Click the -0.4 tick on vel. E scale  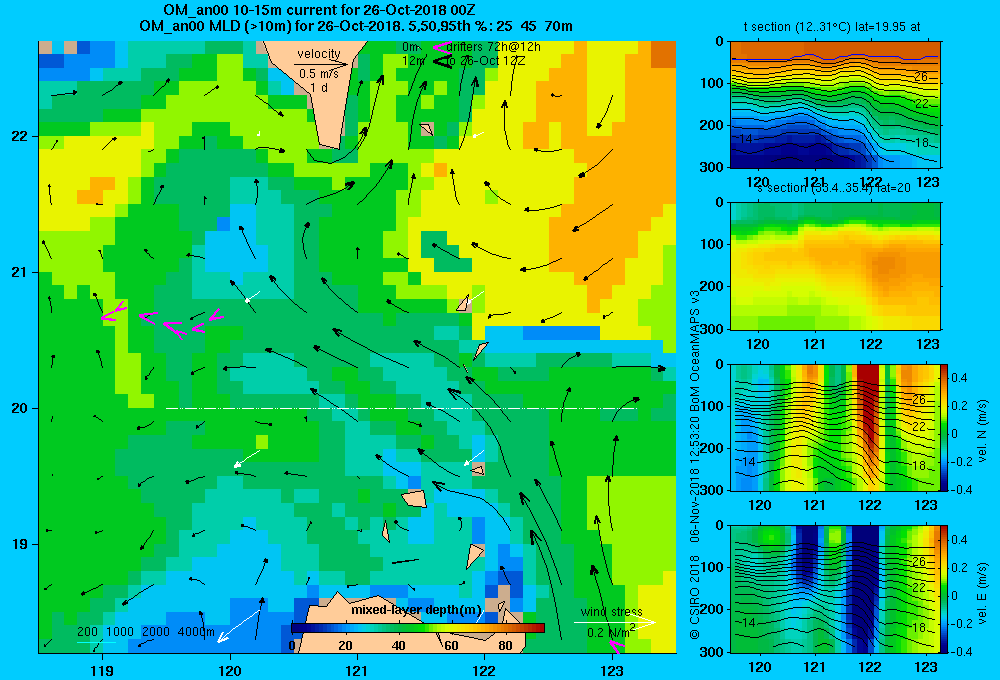click(961, 651)
